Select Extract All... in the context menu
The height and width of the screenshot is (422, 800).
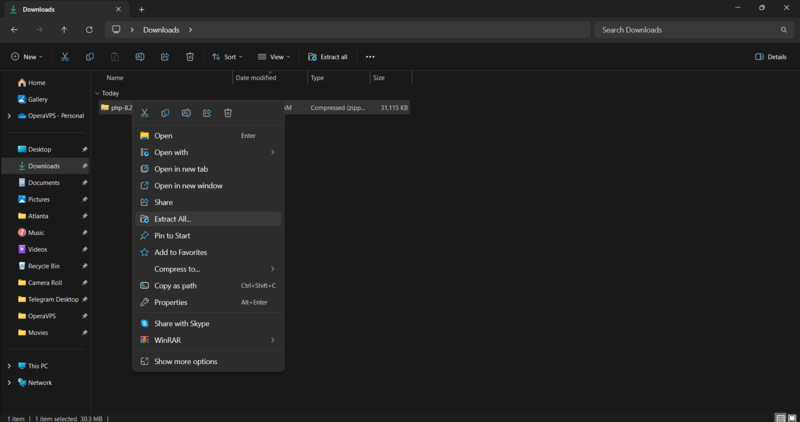coord(208,219)
